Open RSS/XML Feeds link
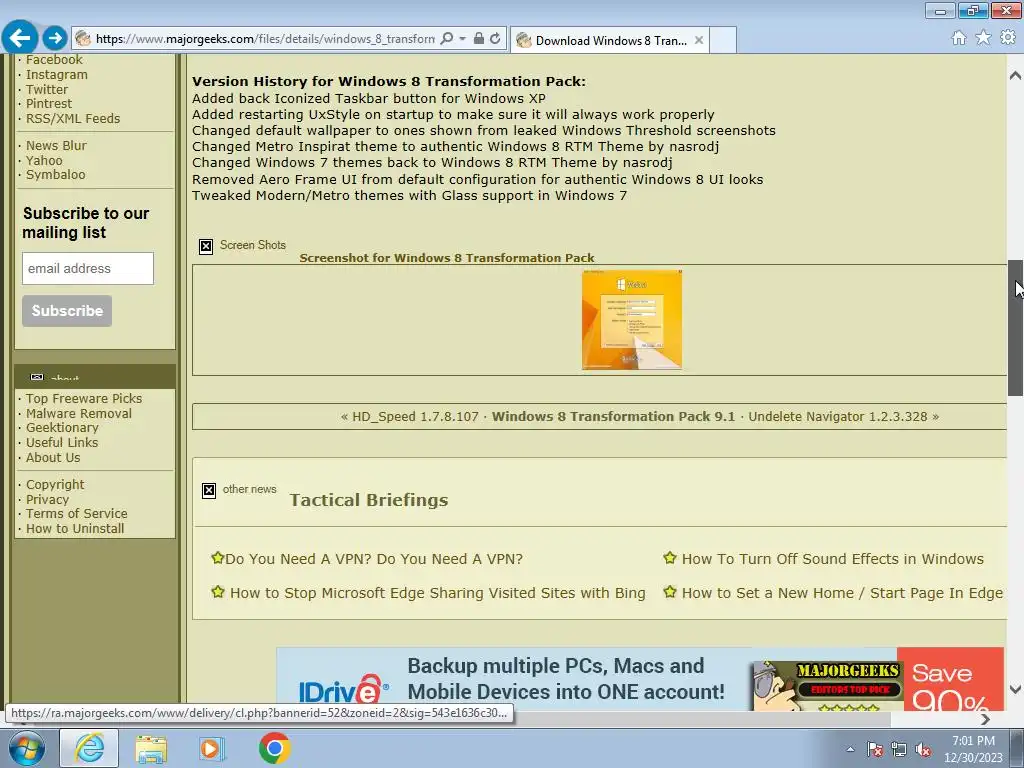Viewport: 1024px width, 768px height. pyautogui.click(x=73, y=119)
